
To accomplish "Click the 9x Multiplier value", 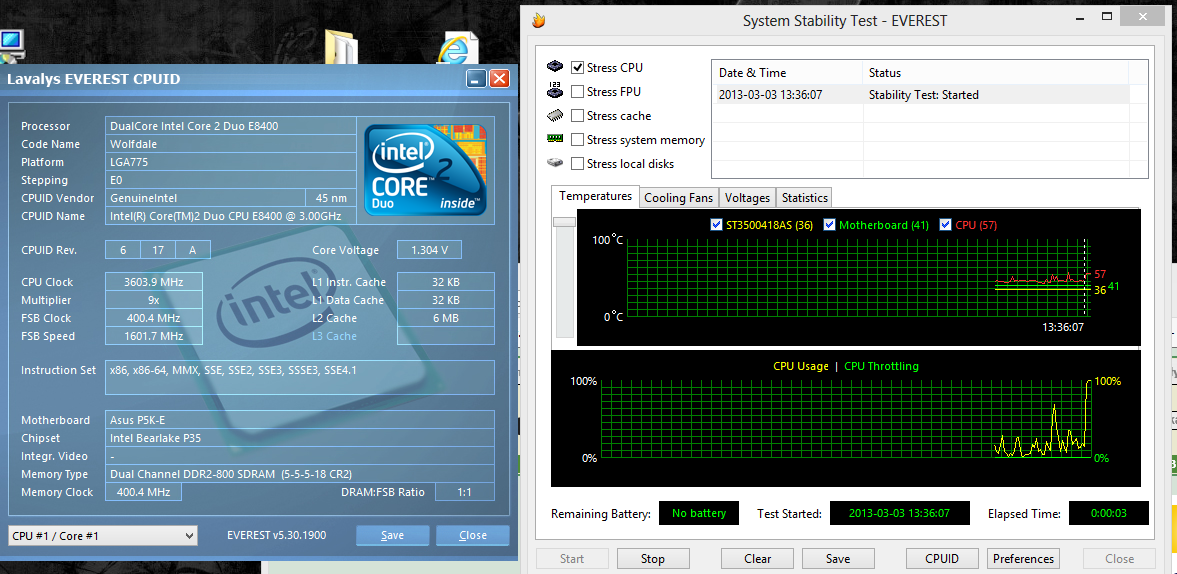I will tap(154, 300).
